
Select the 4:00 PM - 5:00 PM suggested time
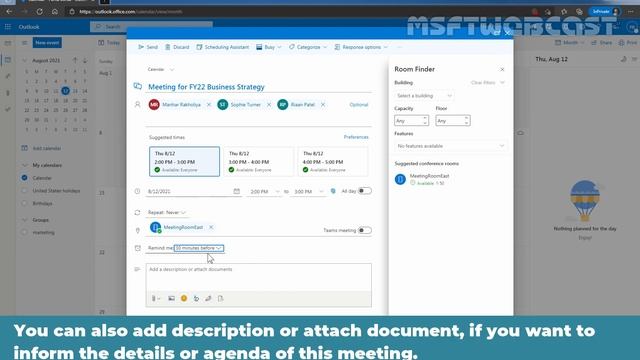pyautogui.click(x=333, y=162)
